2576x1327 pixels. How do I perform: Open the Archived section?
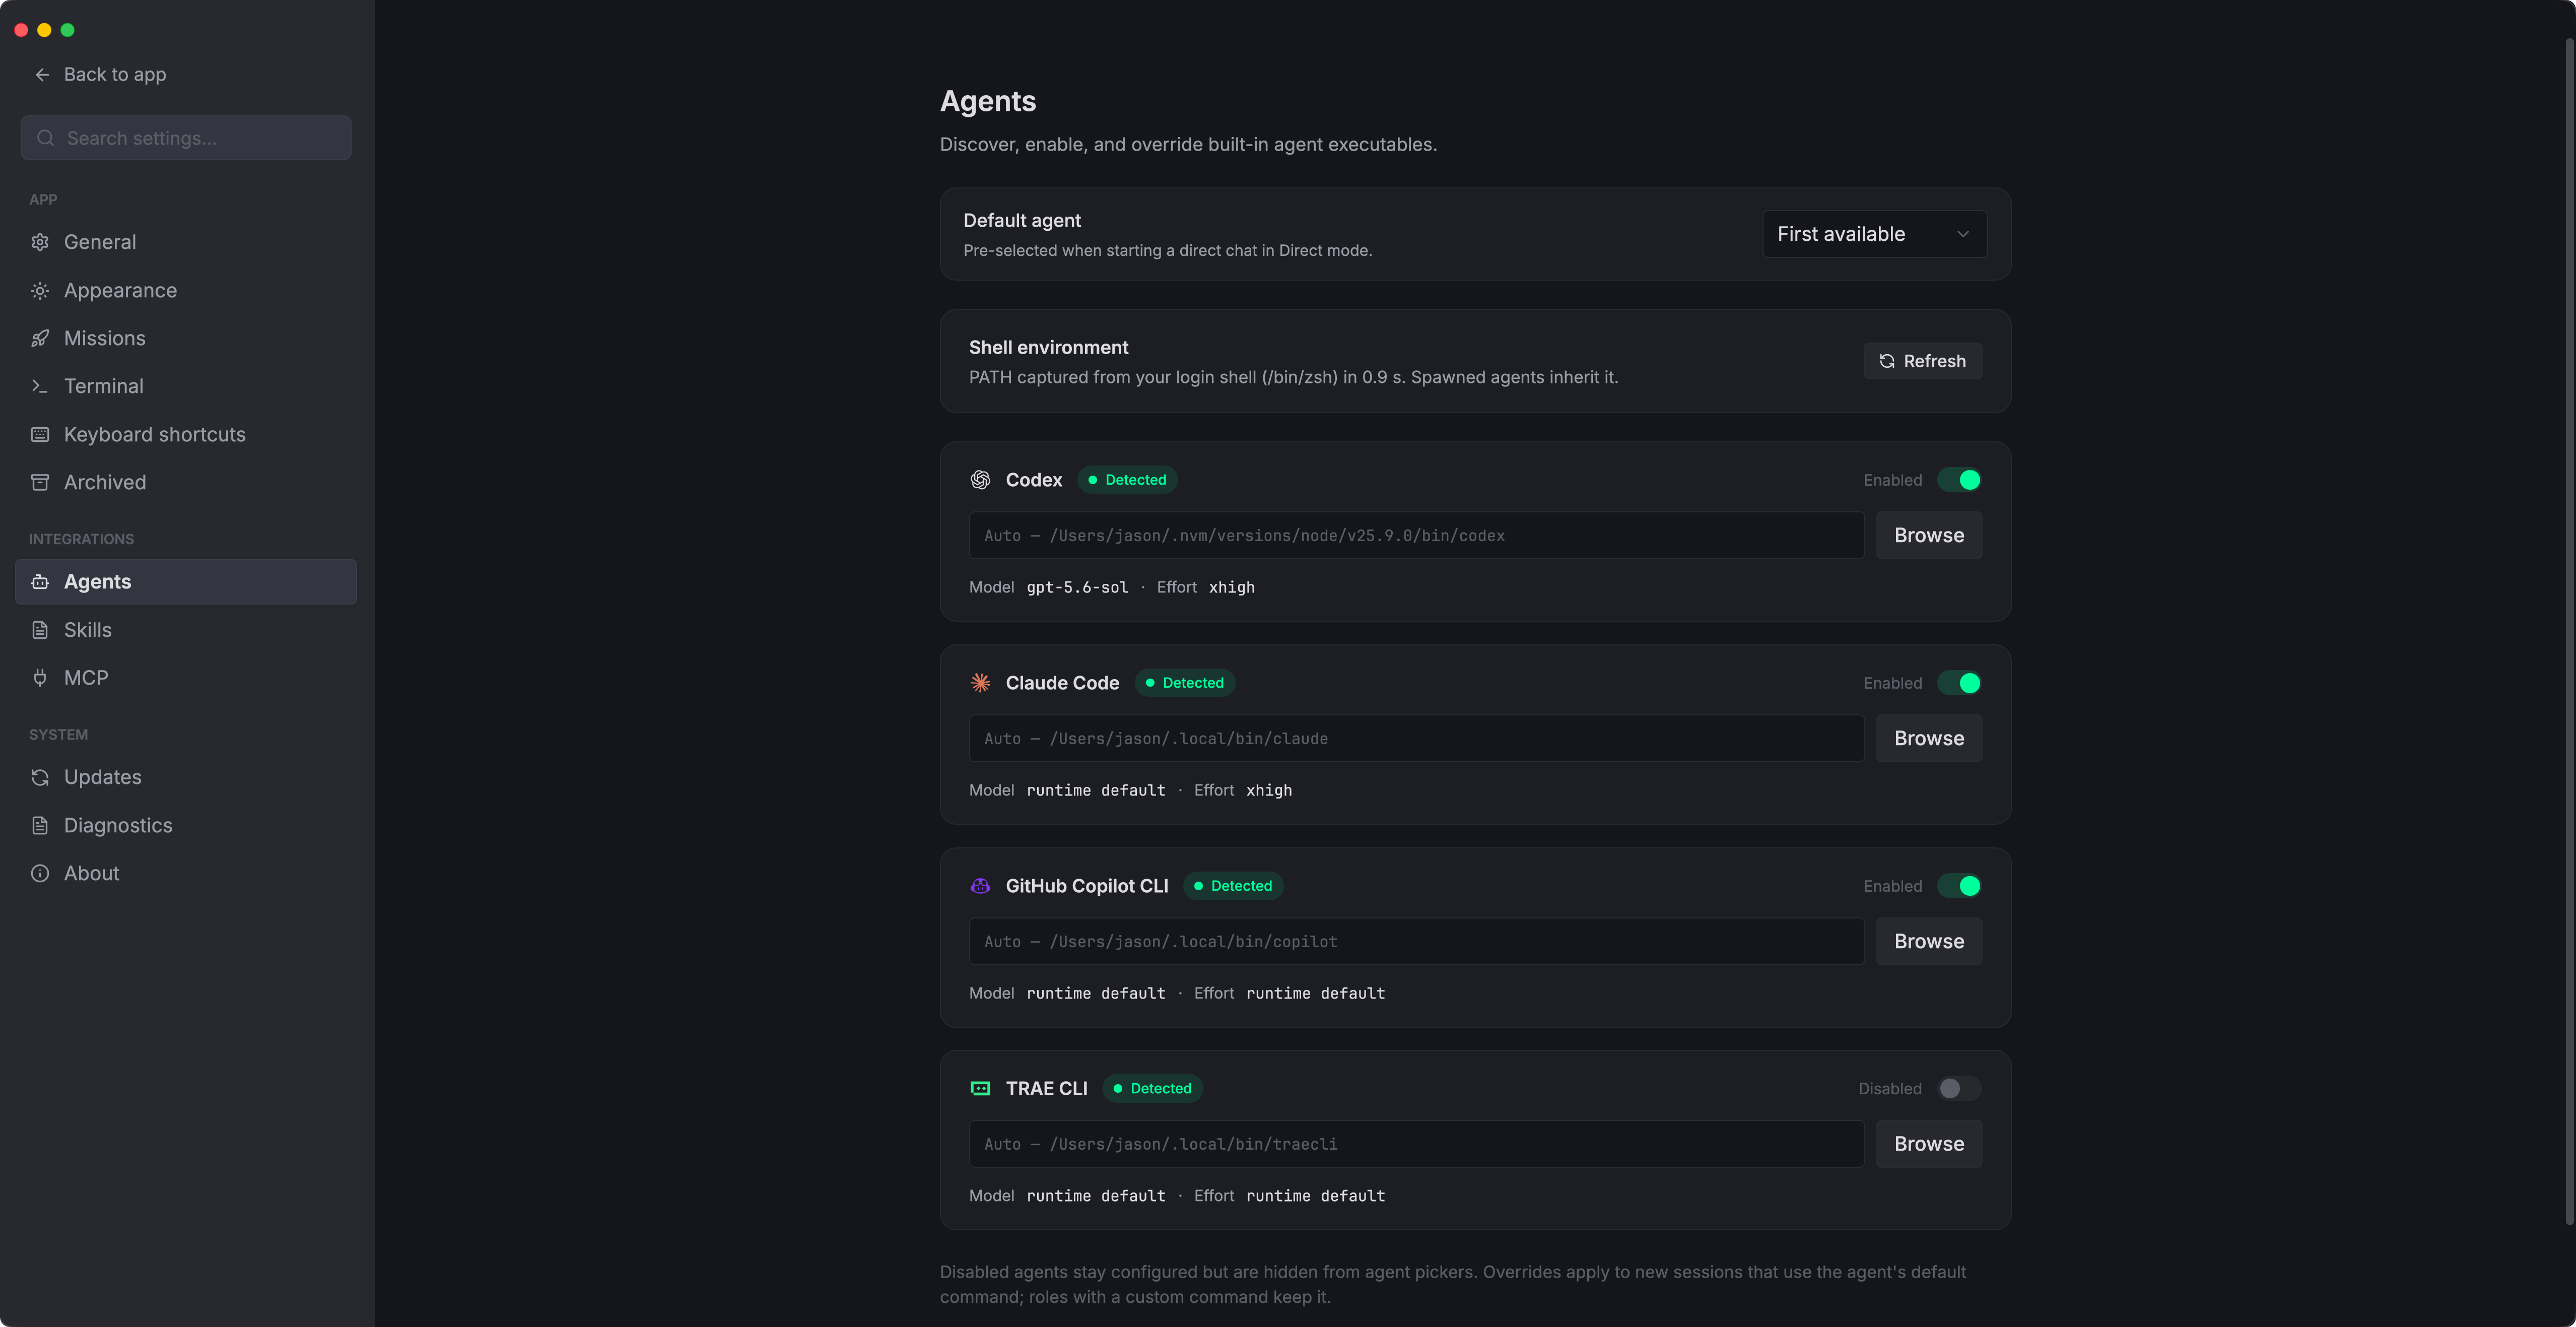tap(186, 482)
